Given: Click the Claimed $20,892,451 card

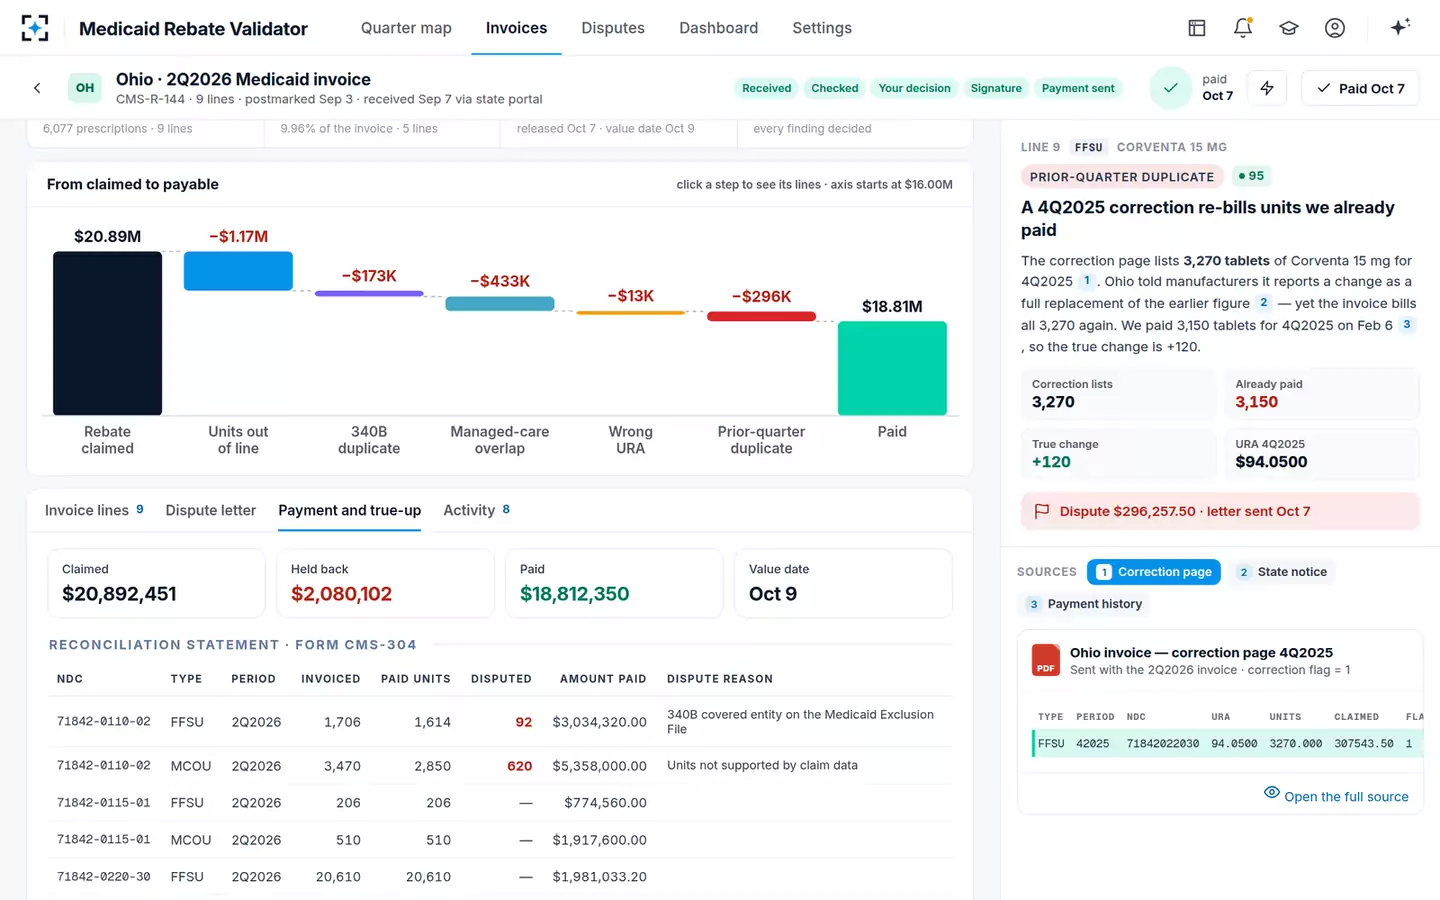Looking at the screenshot, I should coord(156,583).
